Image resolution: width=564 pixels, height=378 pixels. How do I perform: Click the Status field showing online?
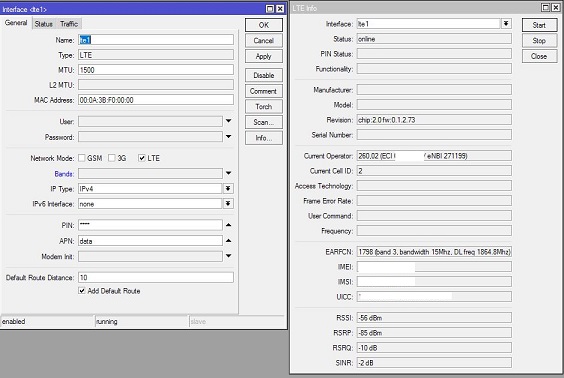tap(434, 39)
